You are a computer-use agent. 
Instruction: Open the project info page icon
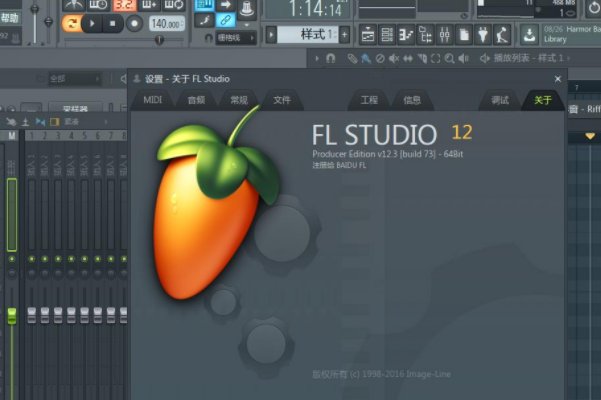click(x=464, y=35)
